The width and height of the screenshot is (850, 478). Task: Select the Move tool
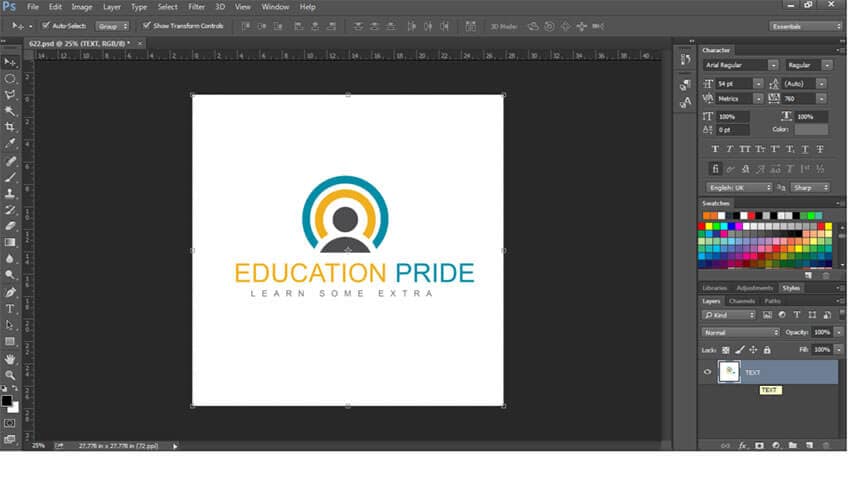[x=10, y=62]
